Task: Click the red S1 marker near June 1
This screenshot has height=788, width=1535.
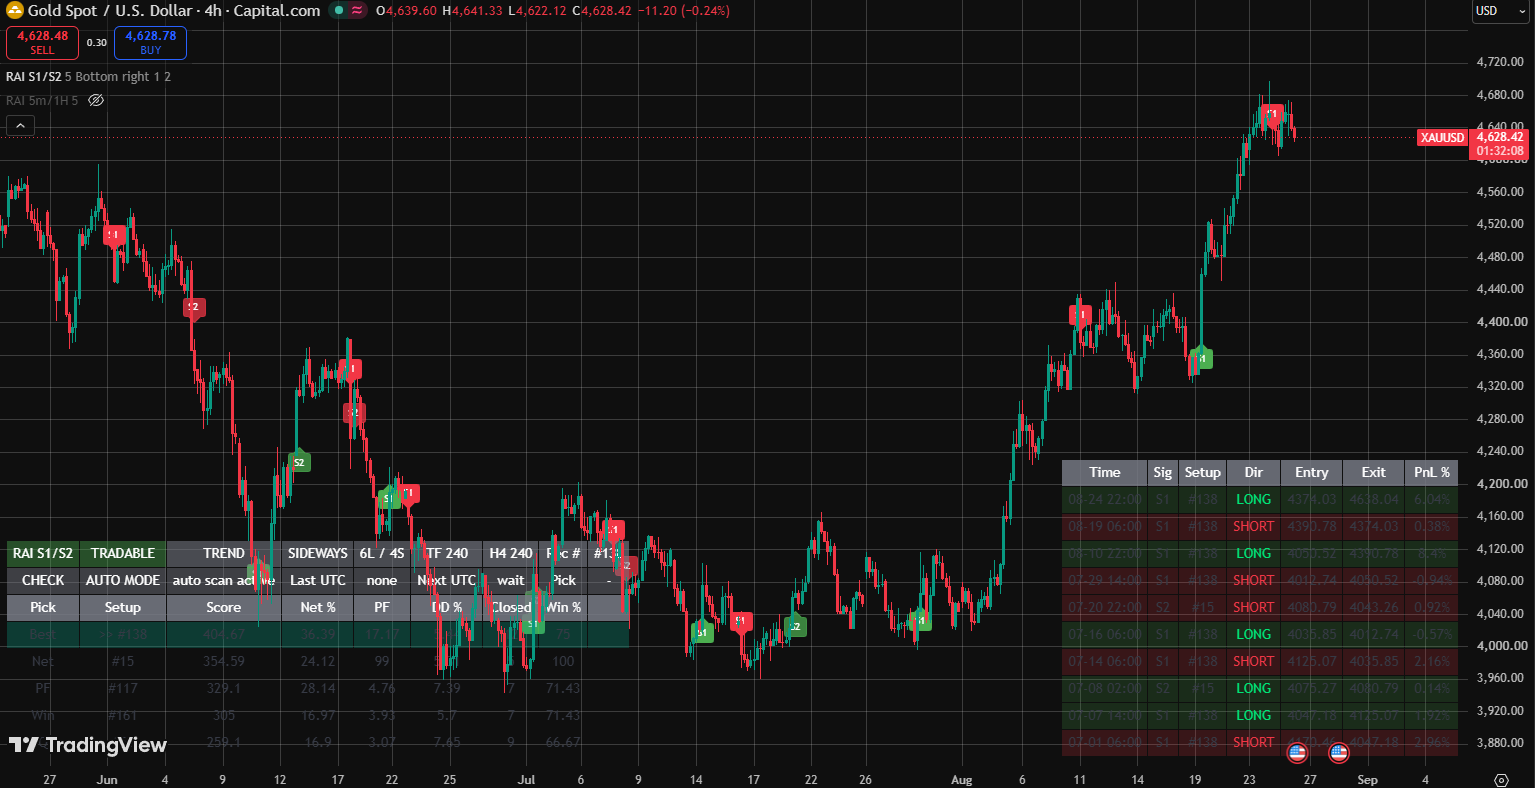Action: (114, 236)
